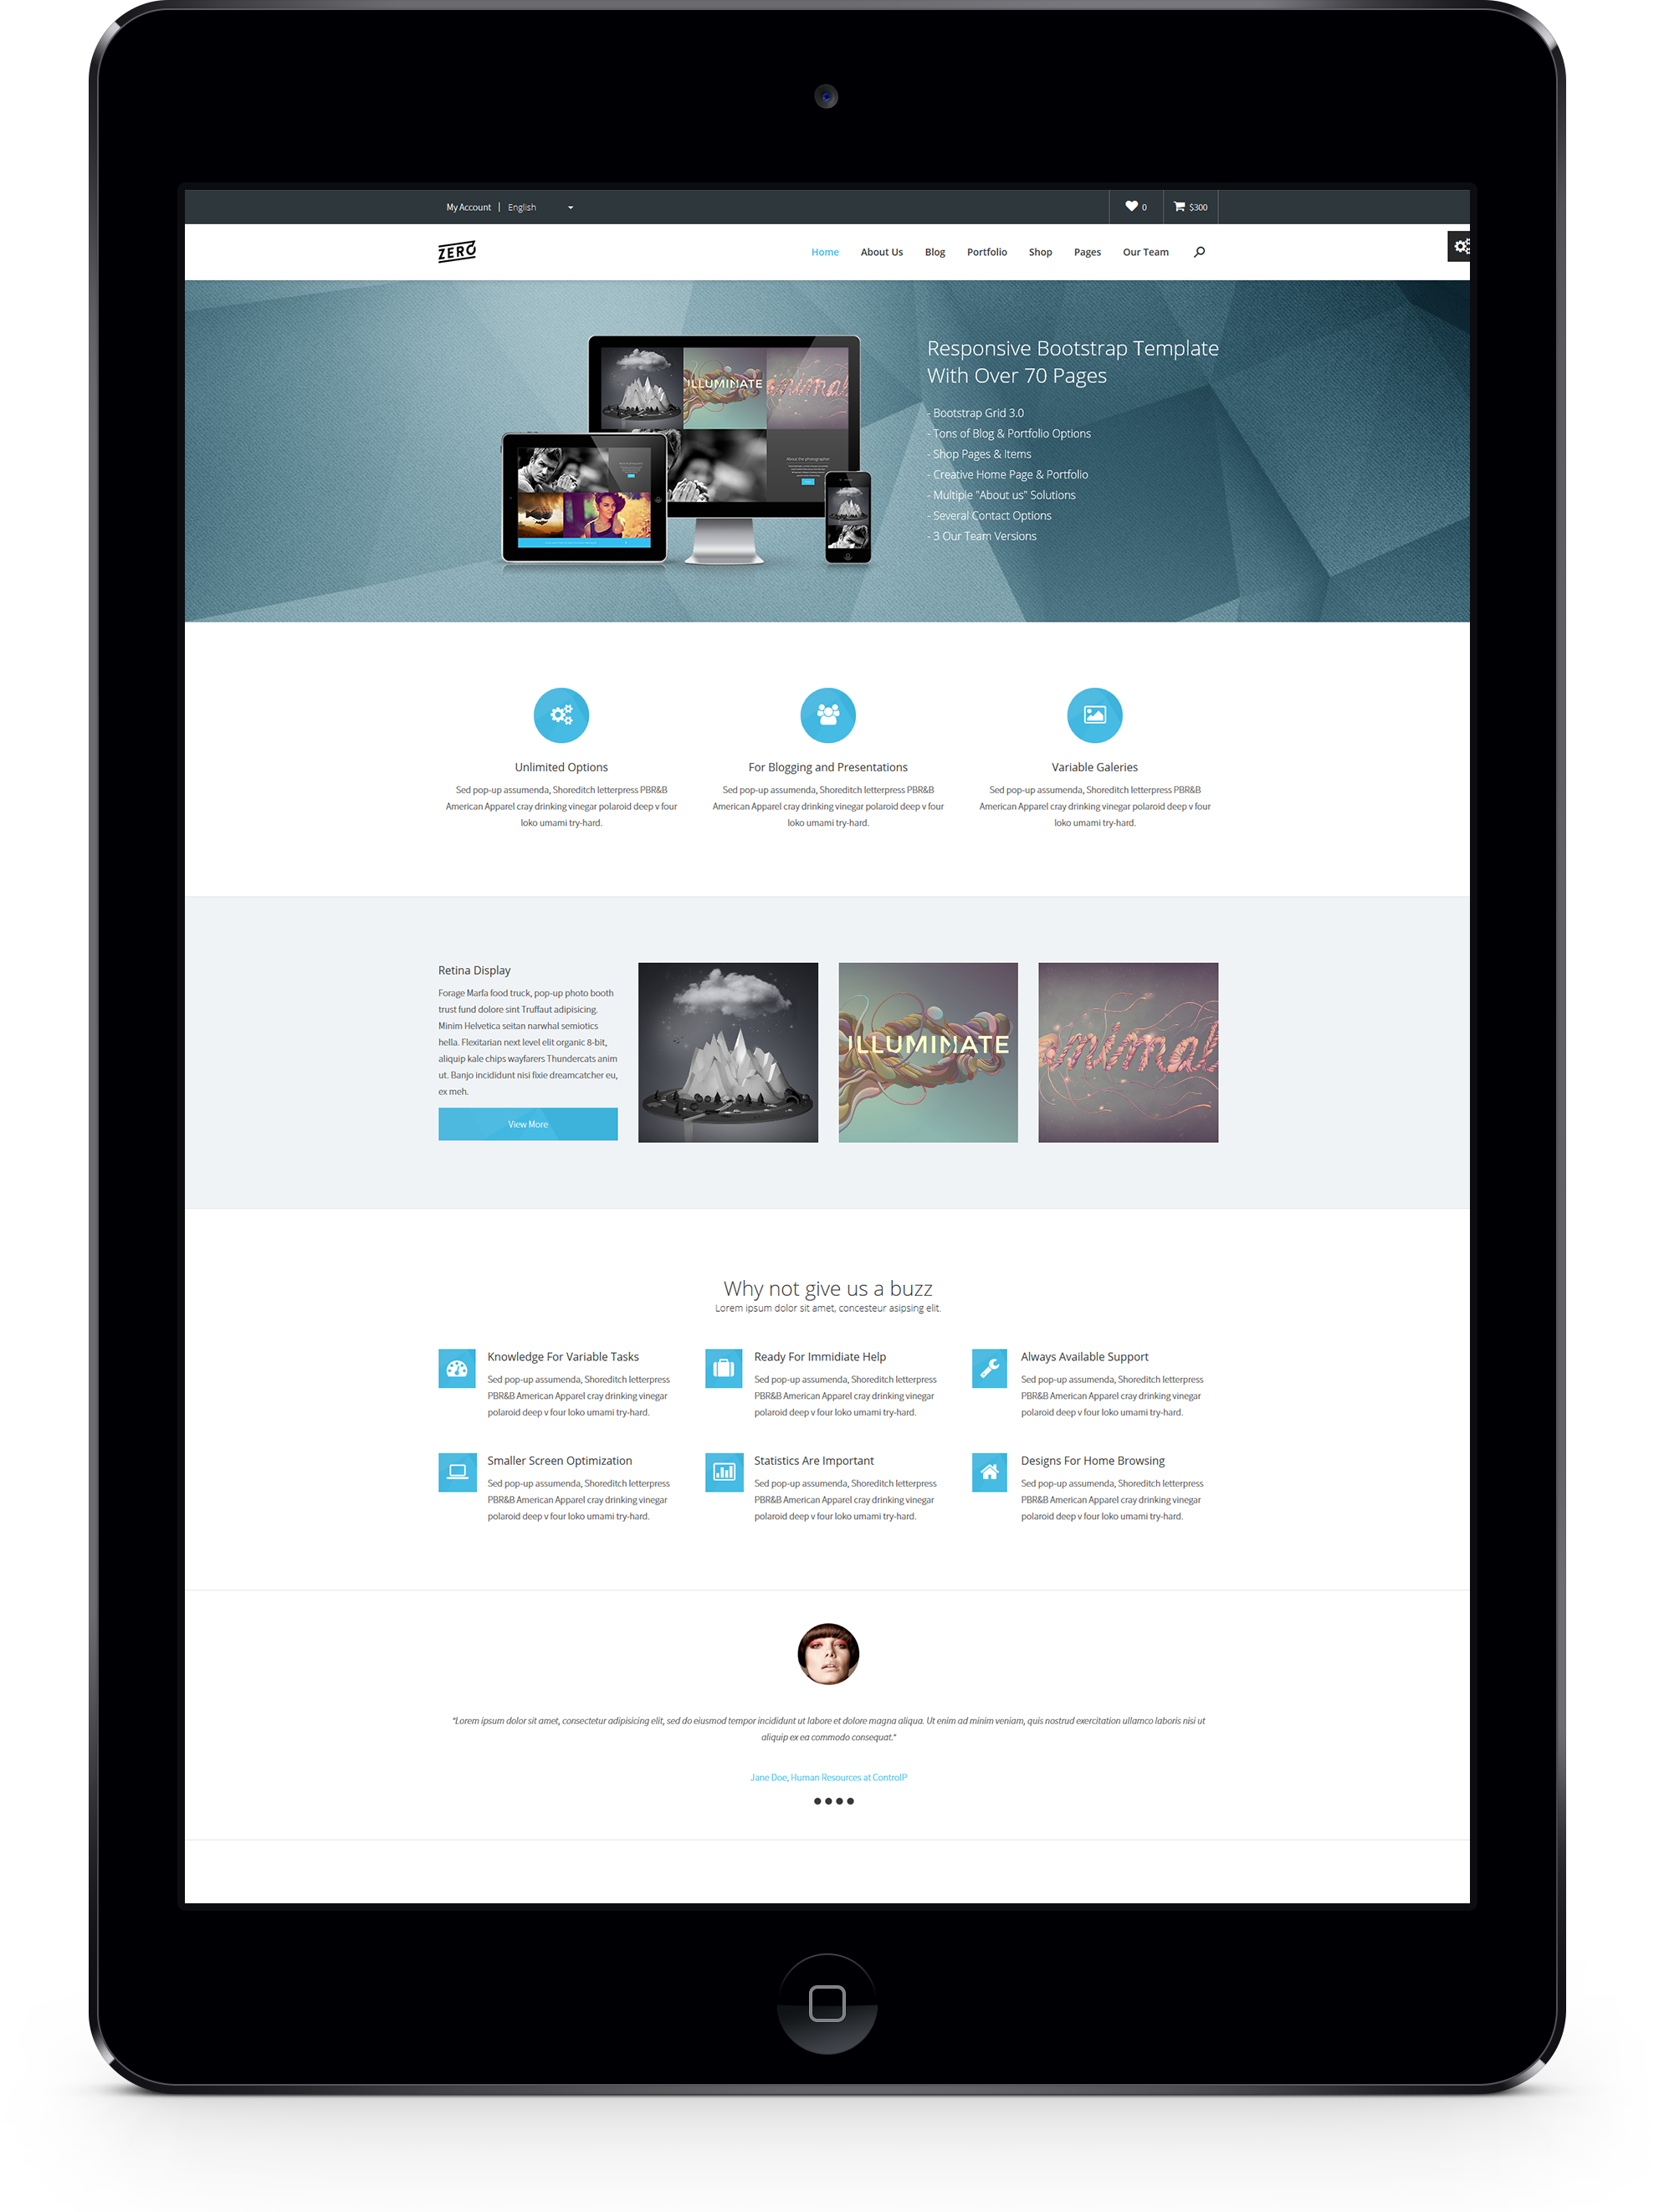The height and width of the screenshot is (2212, 1654).
Task: Open the My Account dropdown in top bar
Action: (x=460, y=208)
